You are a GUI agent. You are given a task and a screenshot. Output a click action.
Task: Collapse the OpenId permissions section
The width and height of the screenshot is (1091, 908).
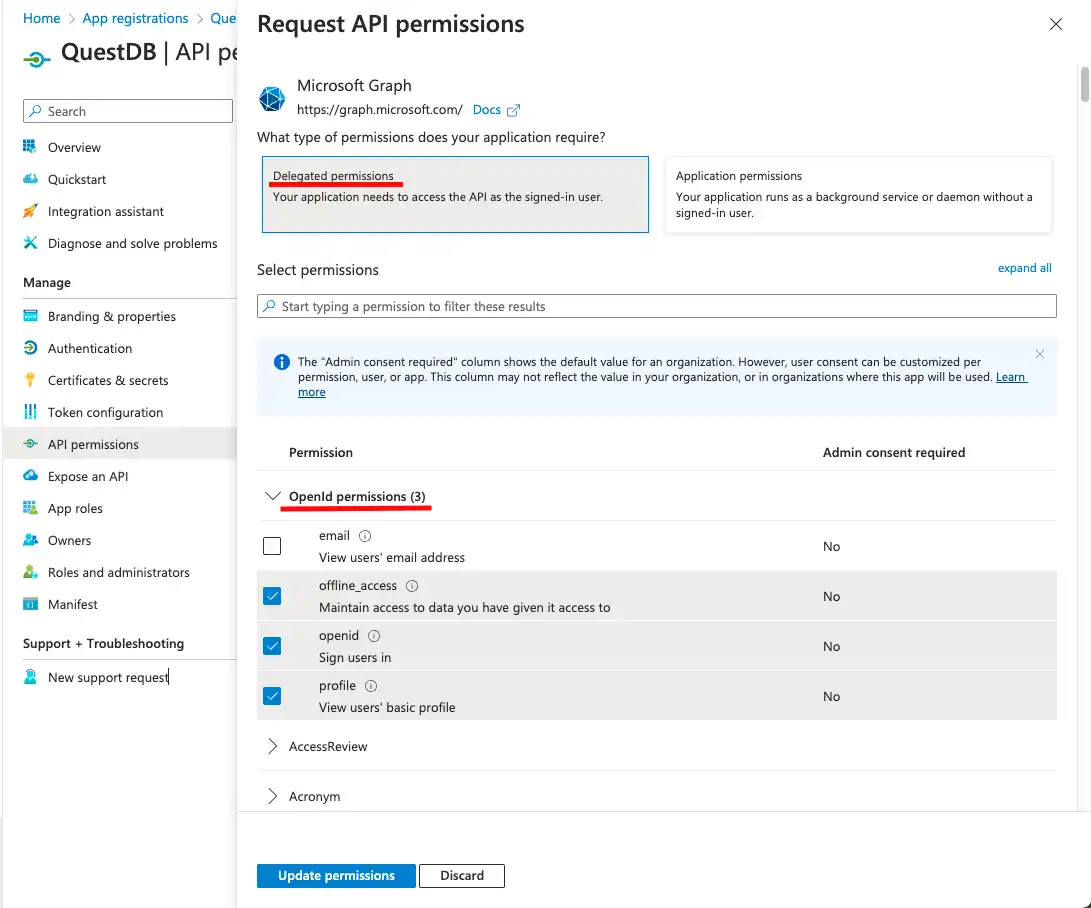[x=273, y=496]
